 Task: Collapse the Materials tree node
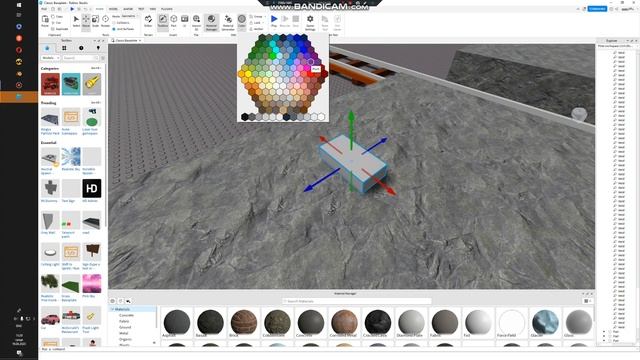click(112, 309)
